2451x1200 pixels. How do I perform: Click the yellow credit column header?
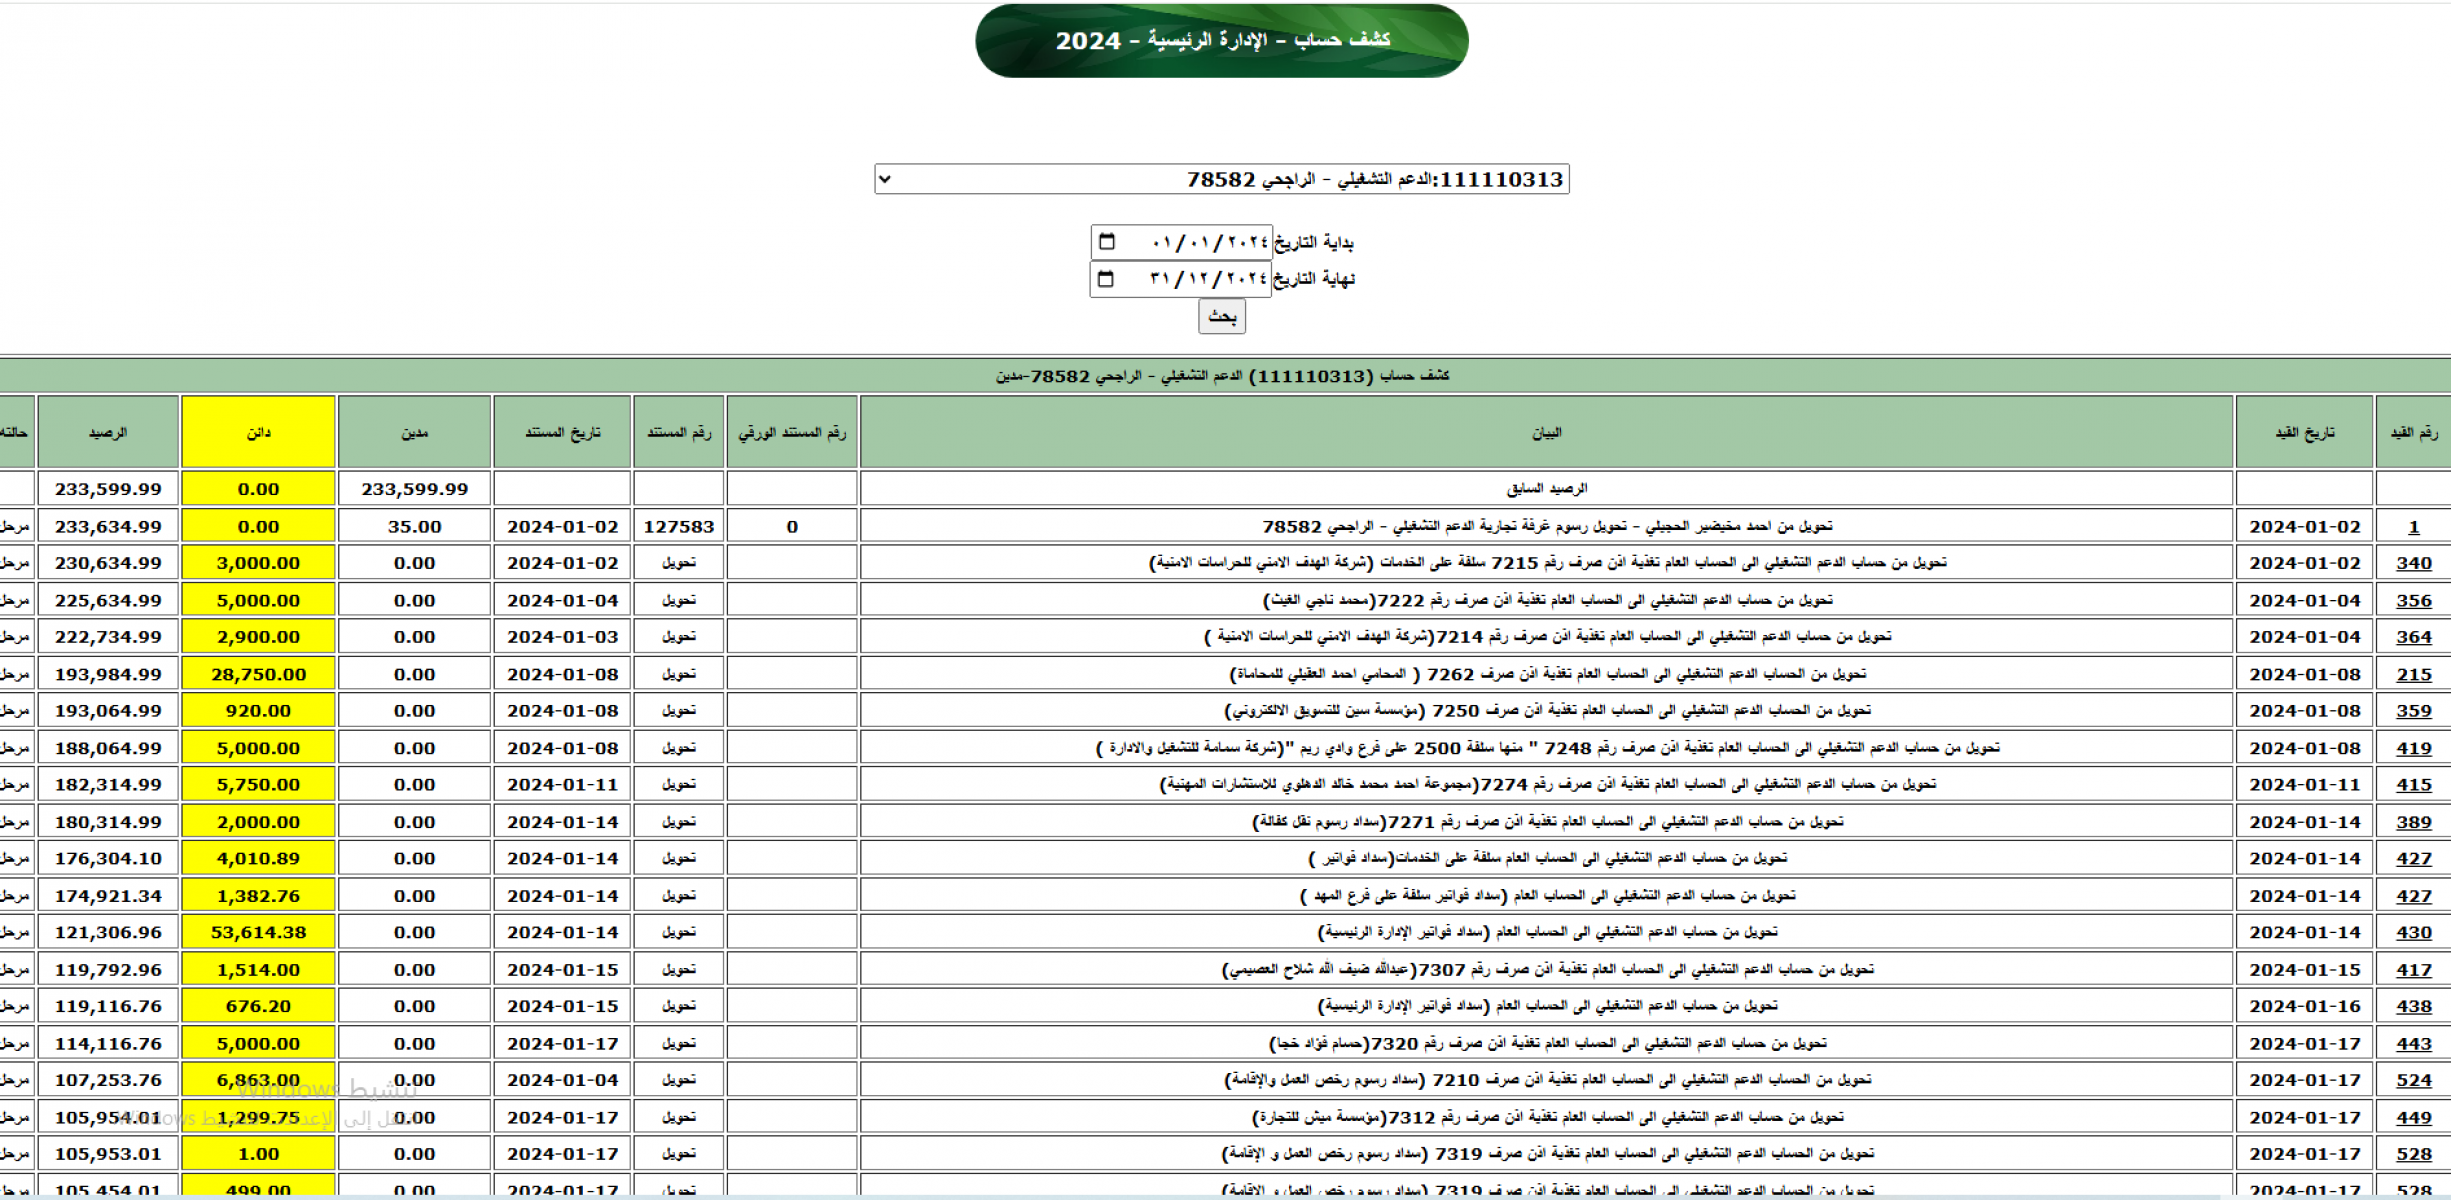click(x=258, y=432)
